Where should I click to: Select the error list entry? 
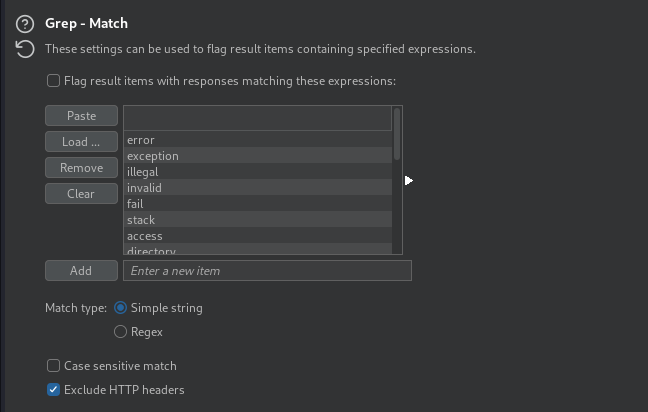(x=257, y=140)
